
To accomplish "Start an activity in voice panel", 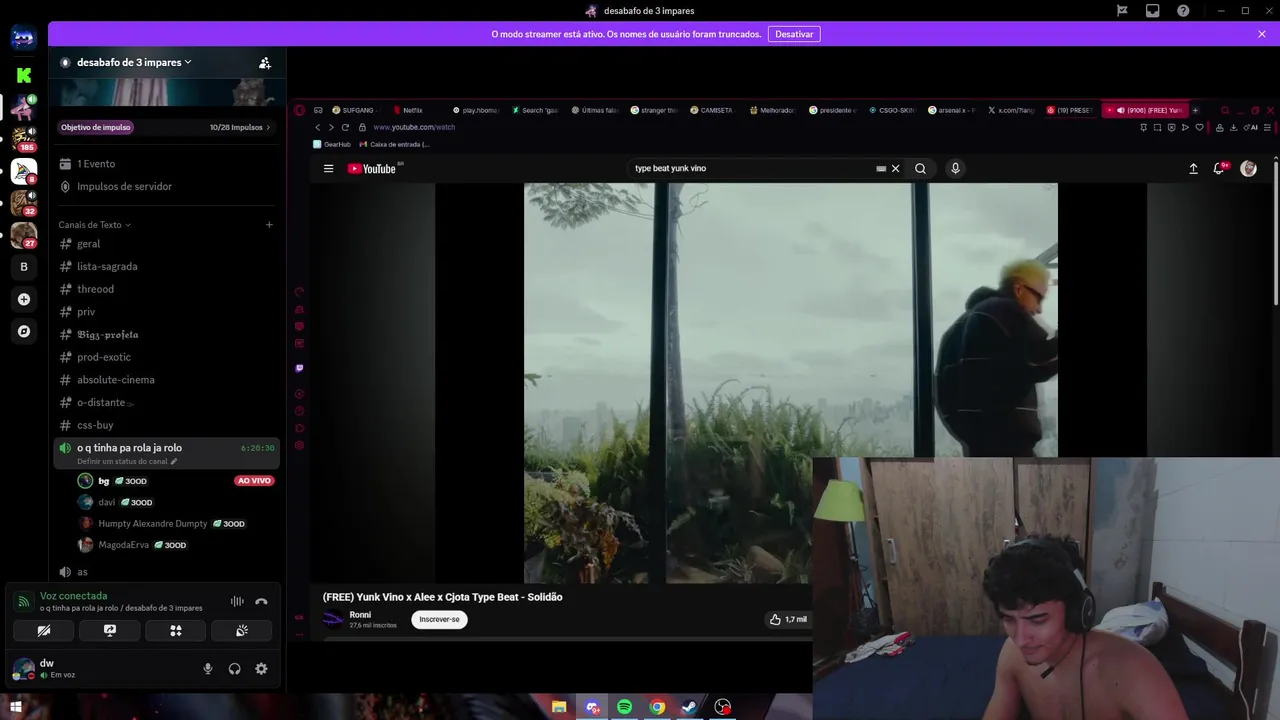I will [176, 631].
